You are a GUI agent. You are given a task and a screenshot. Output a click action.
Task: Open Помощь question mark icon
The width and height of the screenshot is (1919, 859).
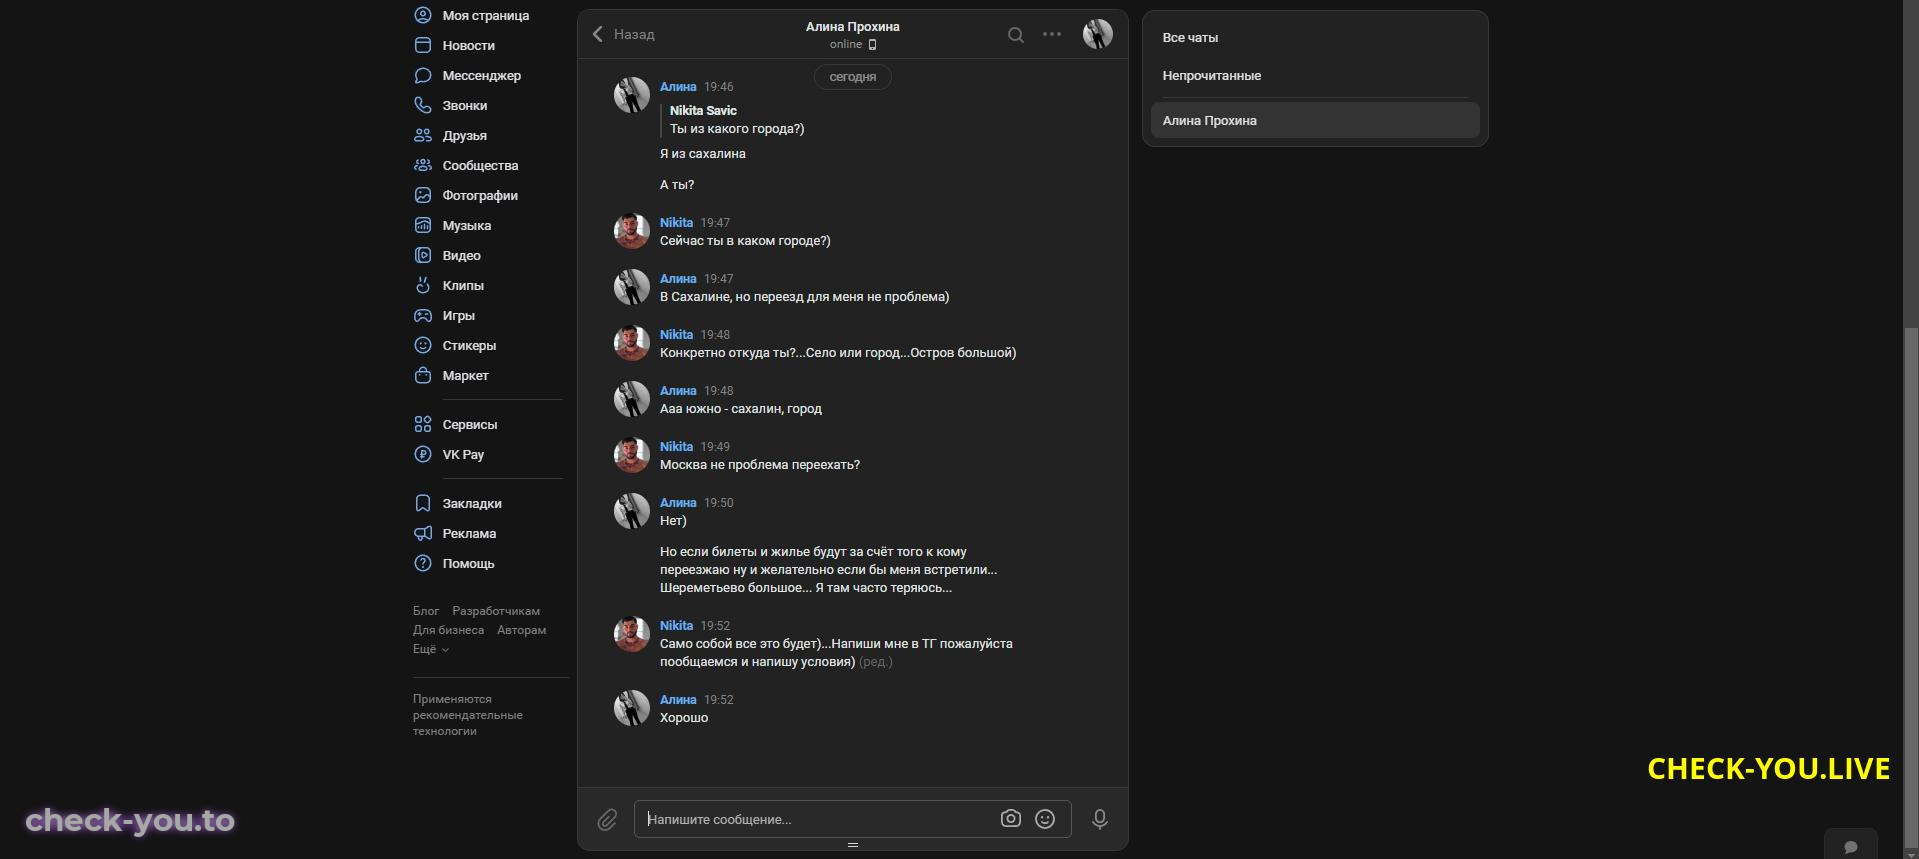(x=423, y=563)
